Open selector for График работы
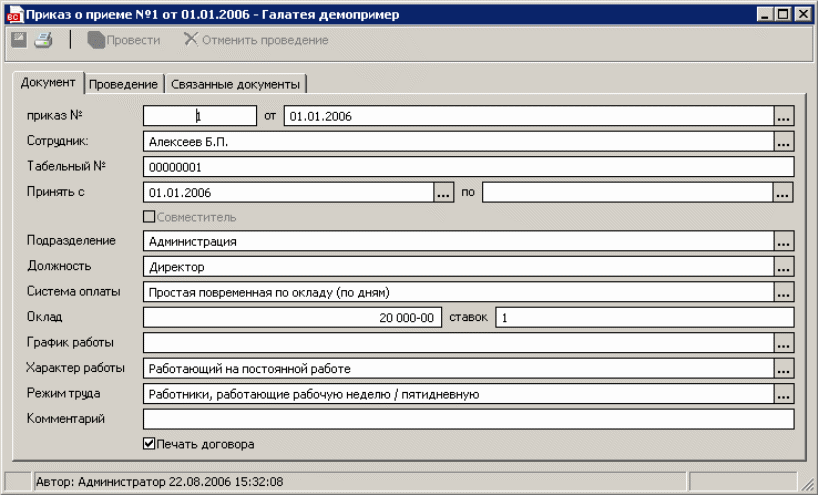818x495 pixels. click(784, 343)
